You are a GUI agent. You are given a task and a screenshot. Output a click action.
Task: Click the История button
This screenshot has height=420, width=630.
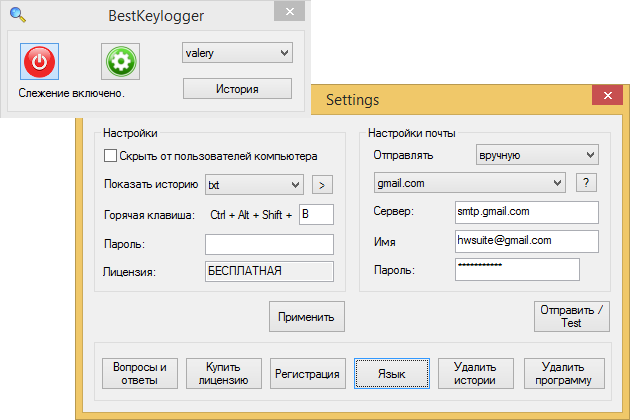[x=237, y=88]
